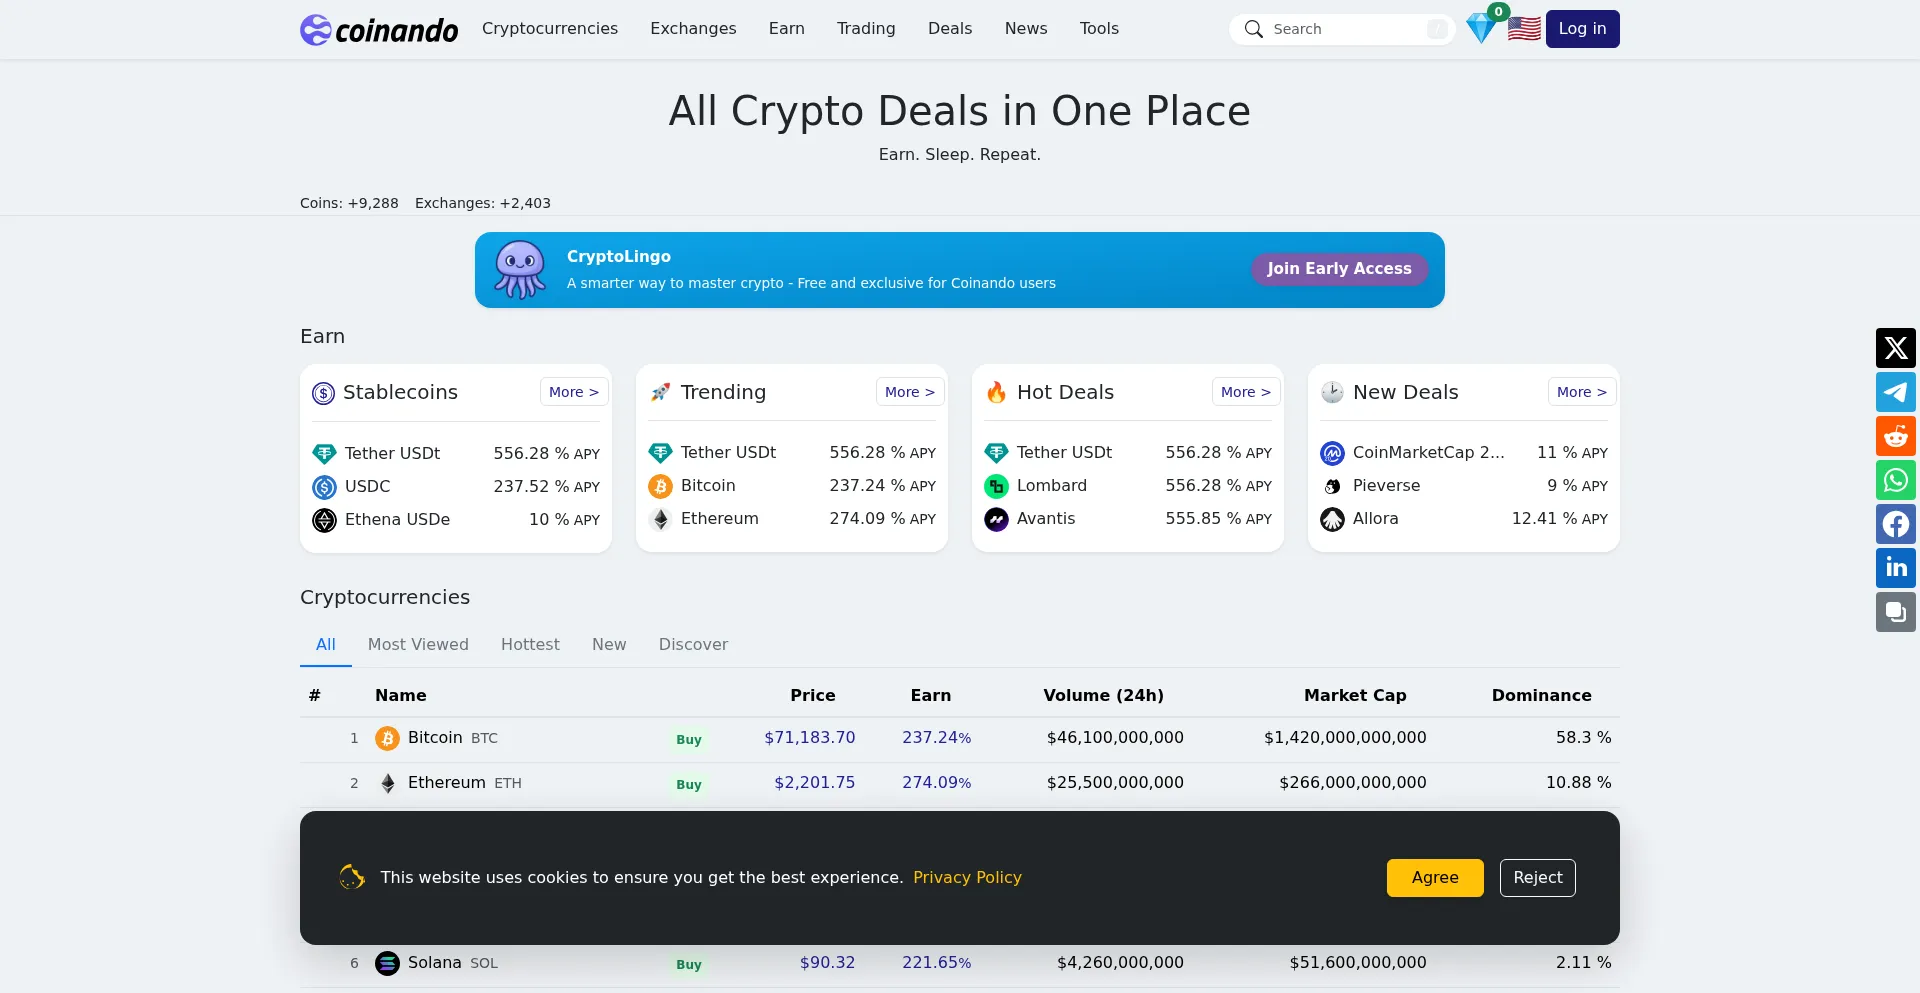Screen dimensions: 1920x993
Task: Click the Stablecoins dollar icon
Action: click(323, 393)
